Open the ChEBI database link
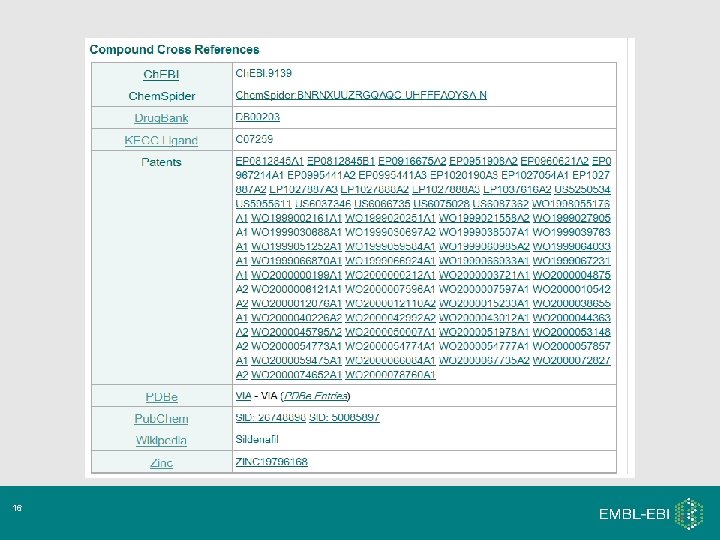The height and width of the screenshot is (540, 720). point(161,74)
